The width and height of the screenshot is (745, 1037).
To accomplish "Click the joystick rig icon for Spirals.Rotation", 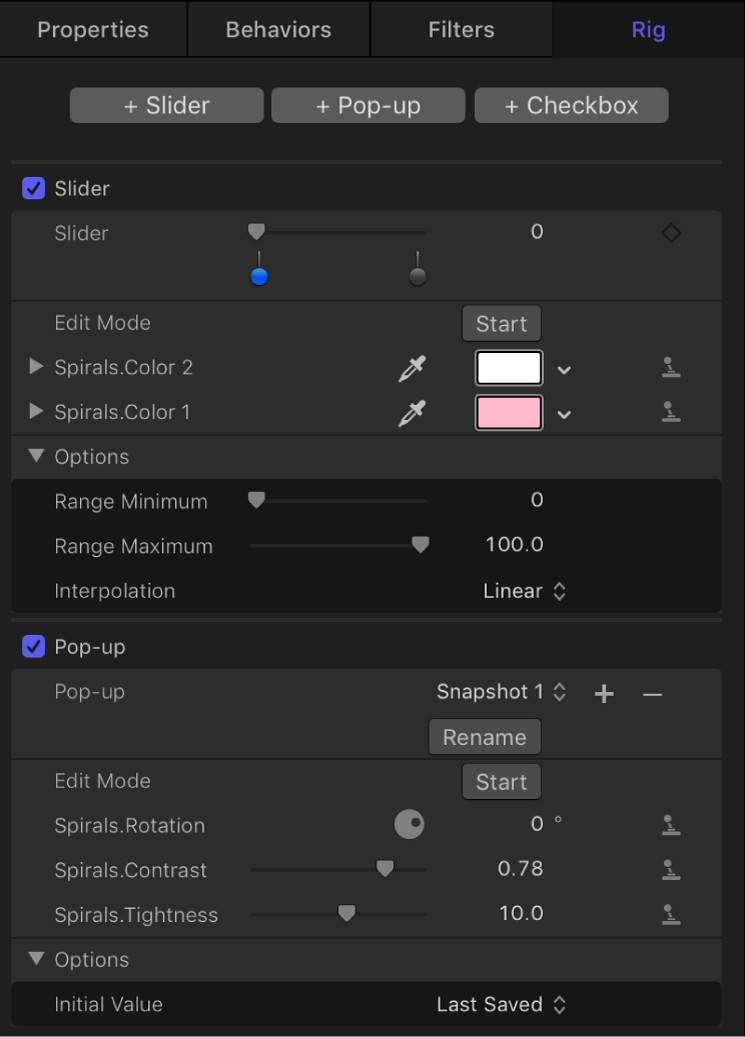I will click(671, 825).
